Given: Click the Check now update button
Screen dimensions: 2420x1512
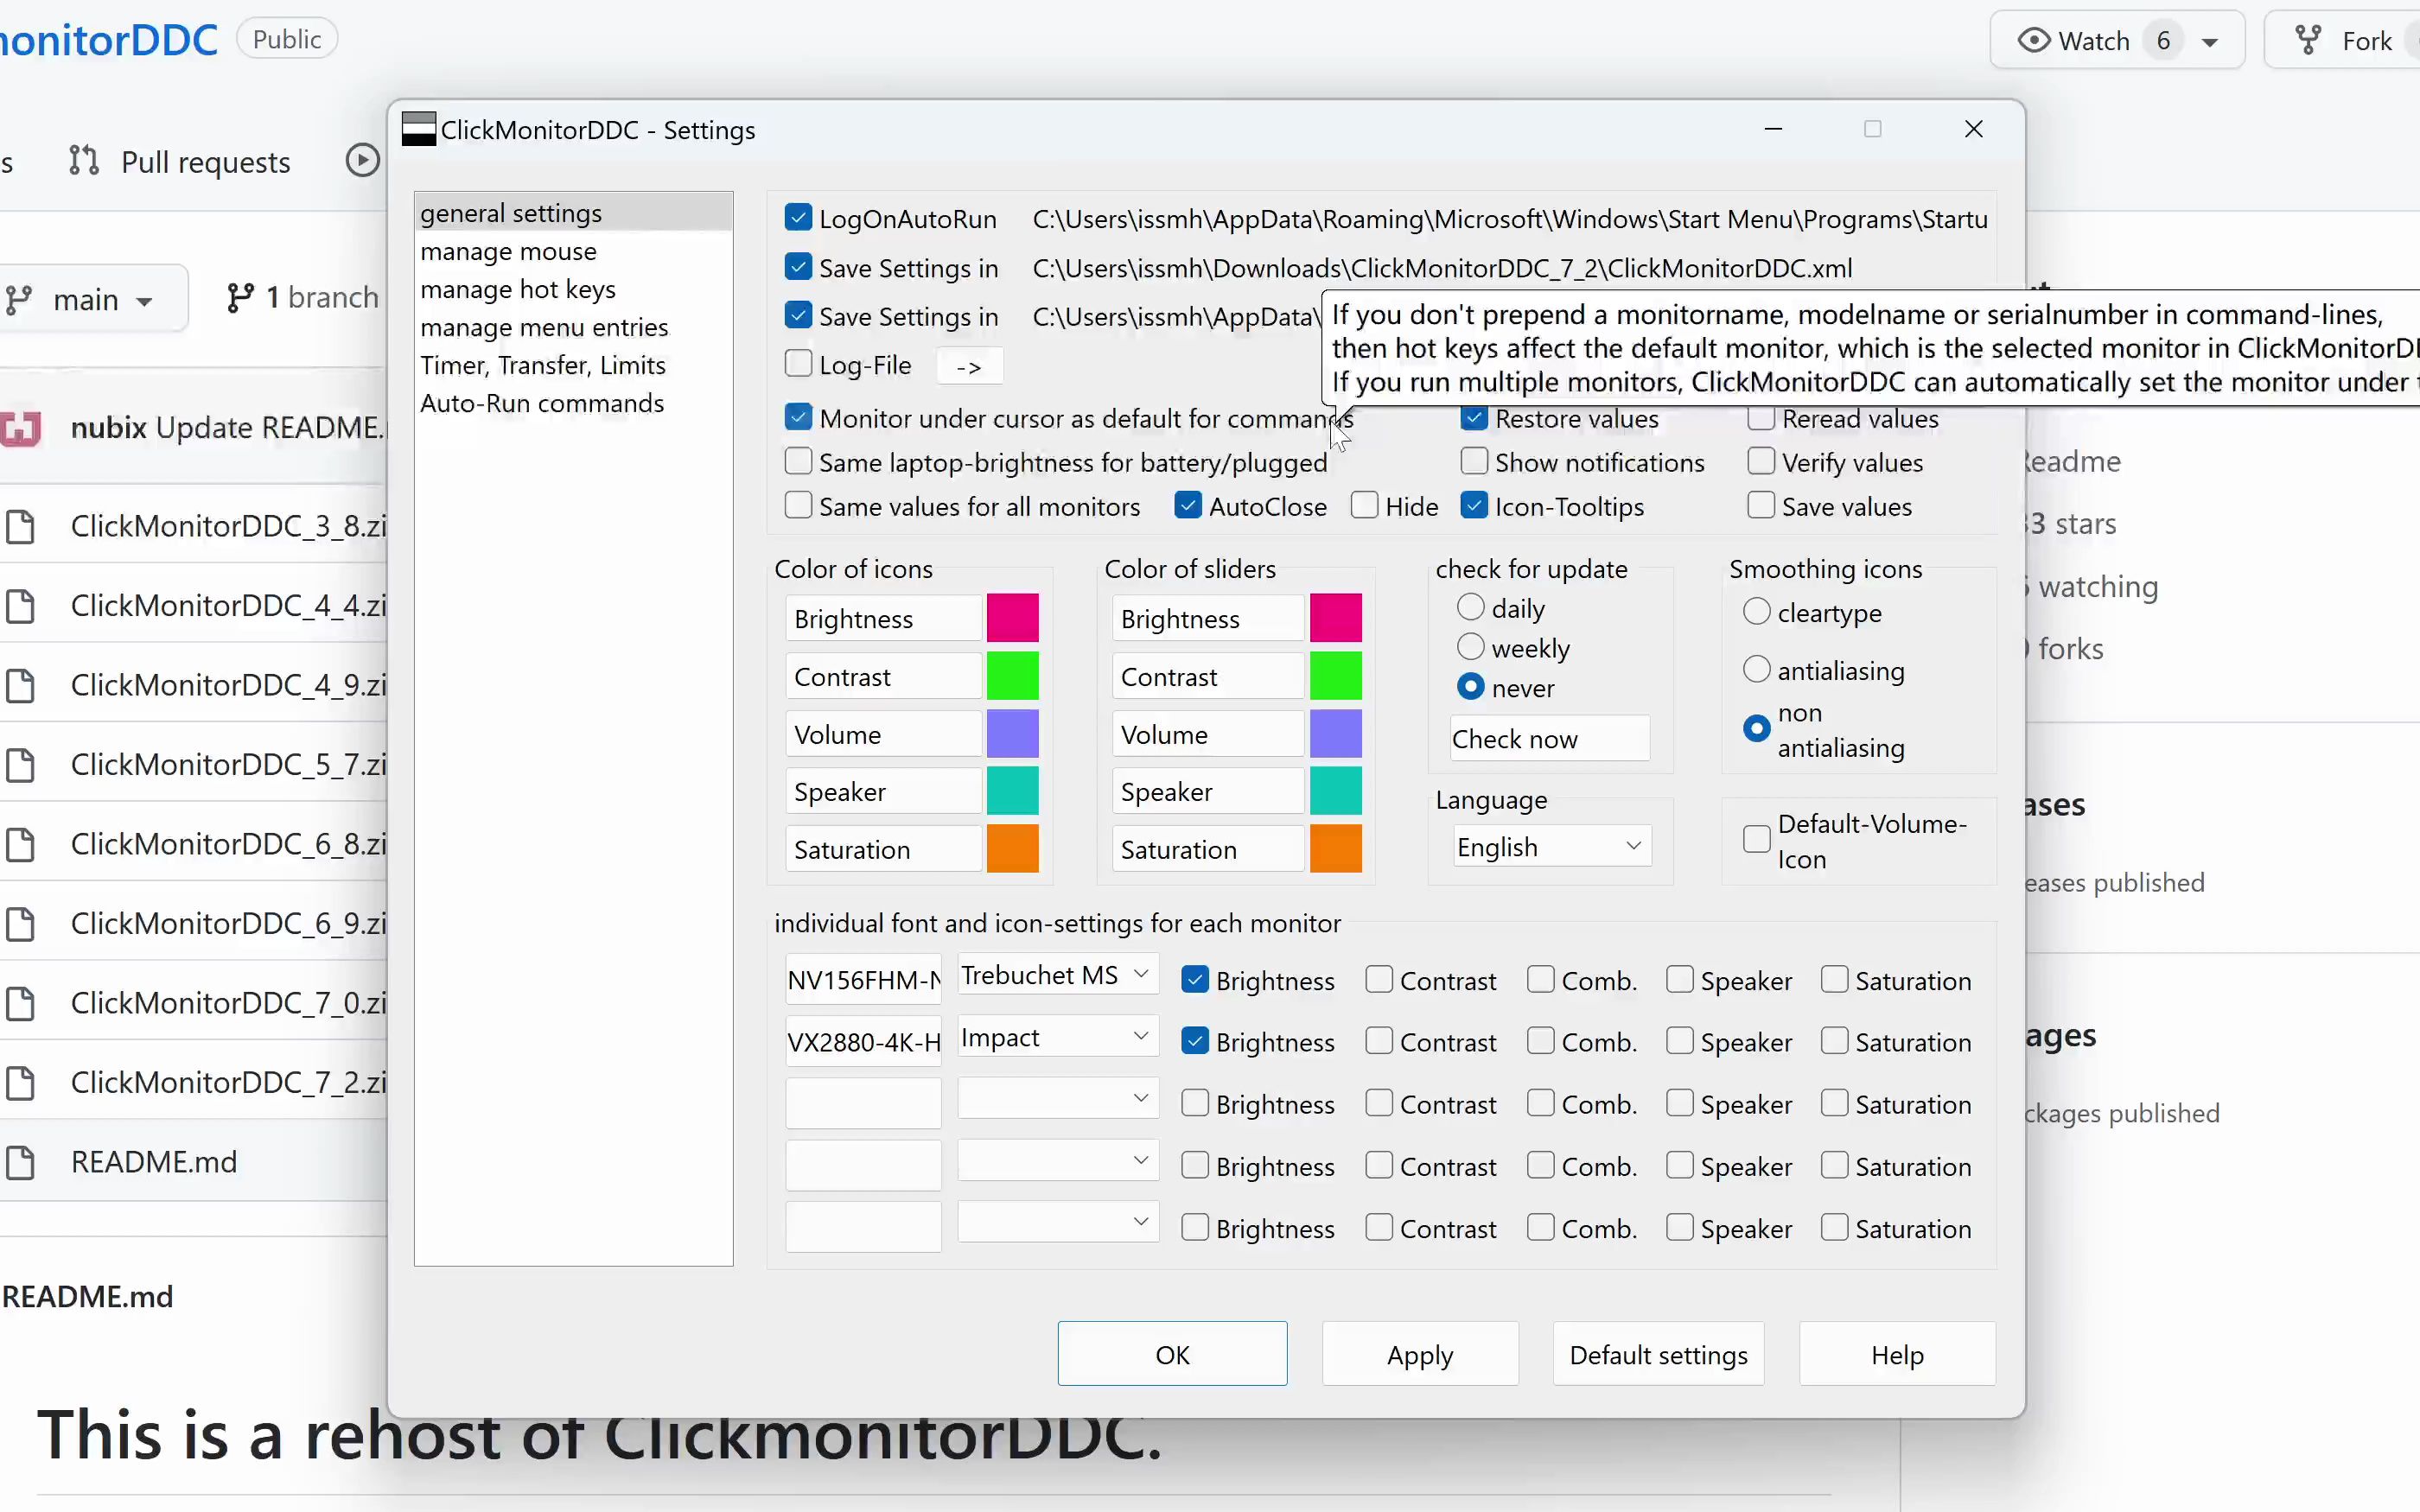Looking at the screenshot, I should [1550, 738].
